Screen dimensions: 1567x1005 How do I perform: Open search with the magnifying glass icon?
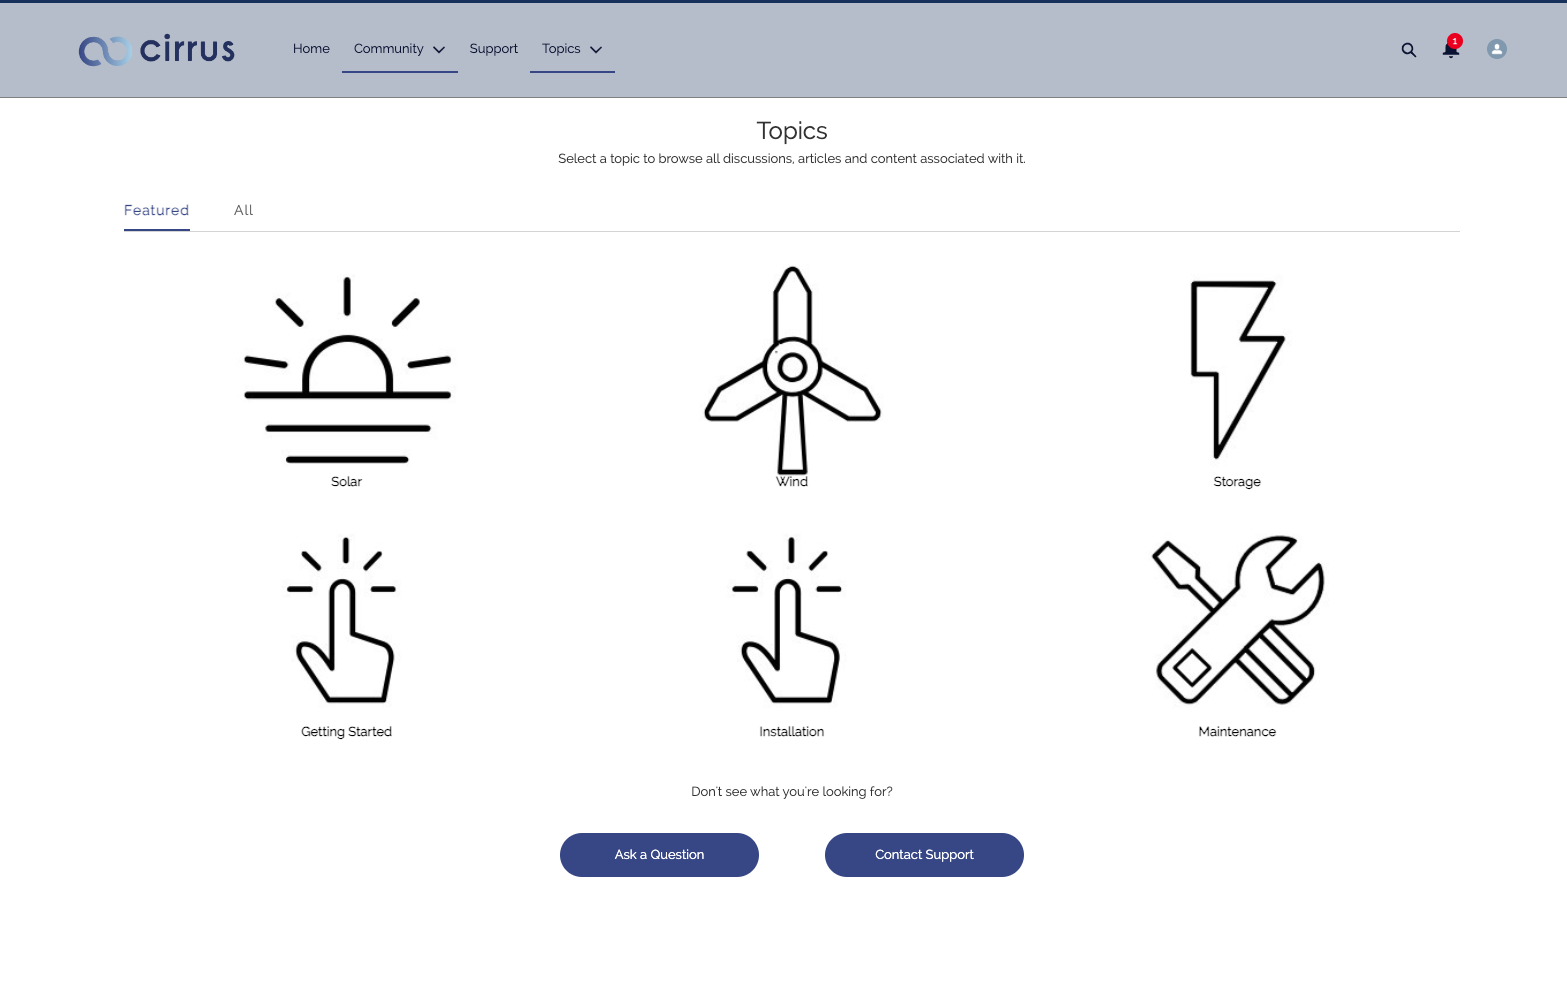(1408, 49)
